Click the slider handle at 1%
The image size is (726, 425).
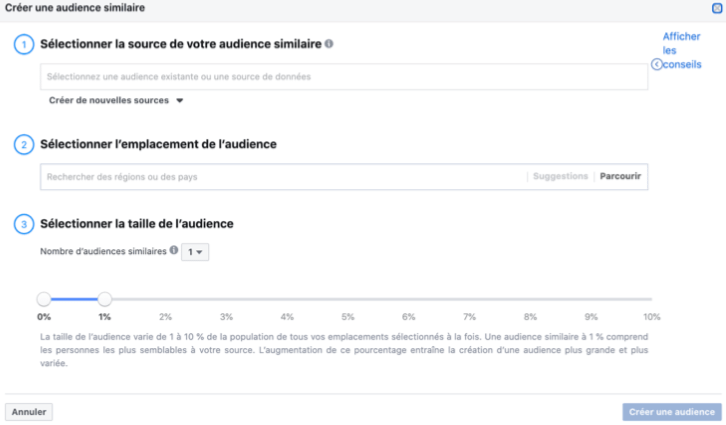click(x=105, y=299)
